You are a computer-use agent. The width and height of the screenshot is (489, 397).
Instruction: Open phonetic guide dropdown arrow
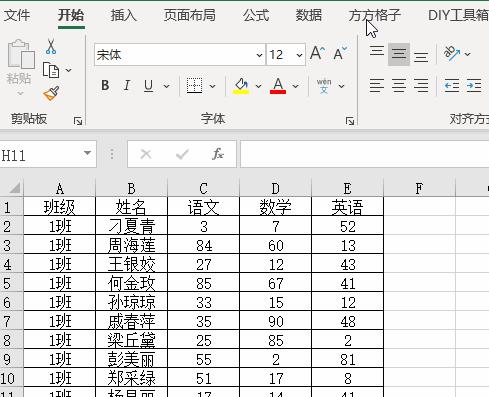(x=341, y=86)
